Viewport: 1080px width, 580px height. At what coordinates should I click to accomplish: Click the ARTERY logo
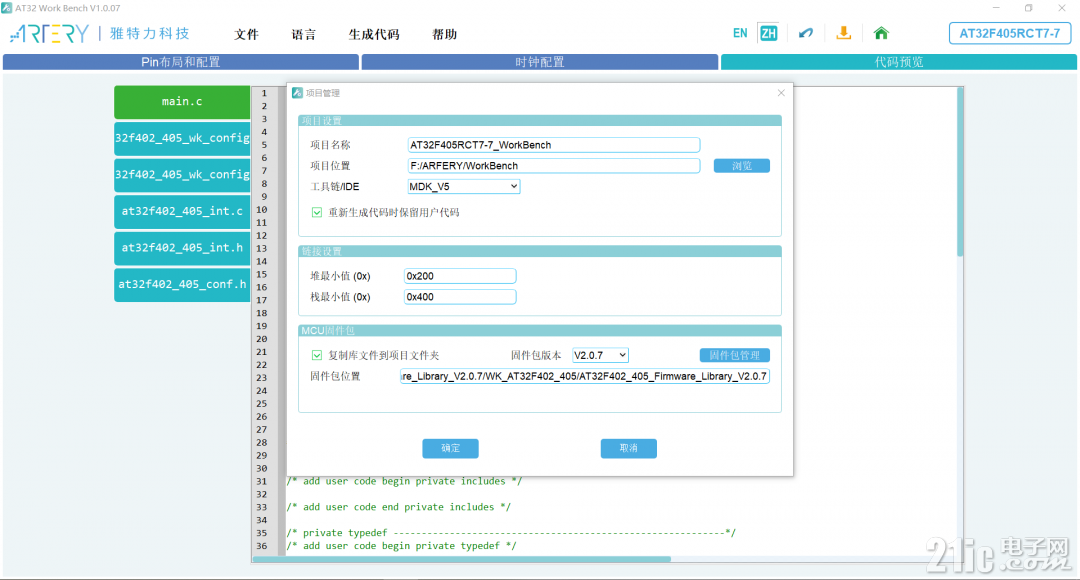[x=50, y=33]
